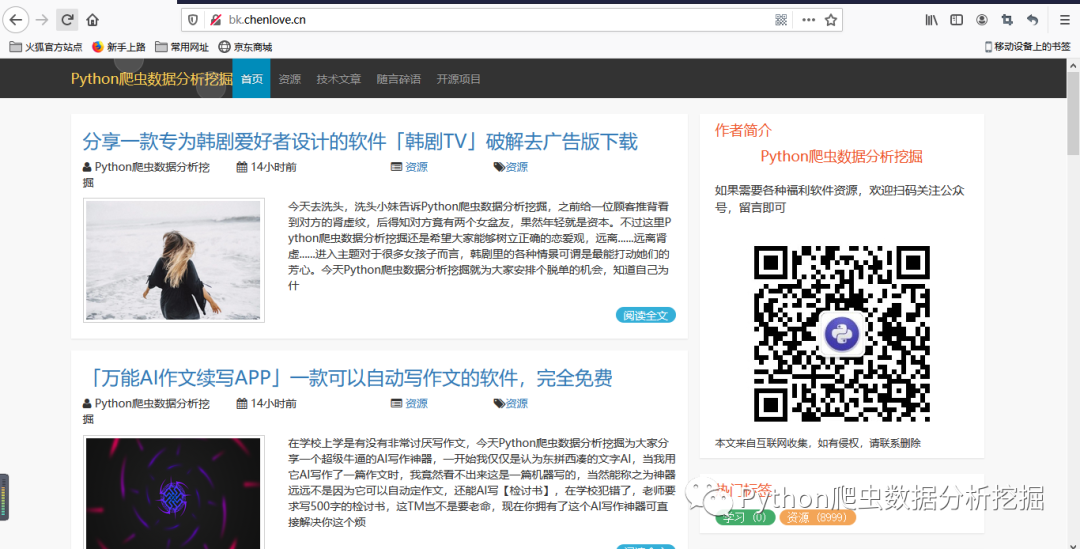Open the dark purple spiral thumbnail

[174, 492]
